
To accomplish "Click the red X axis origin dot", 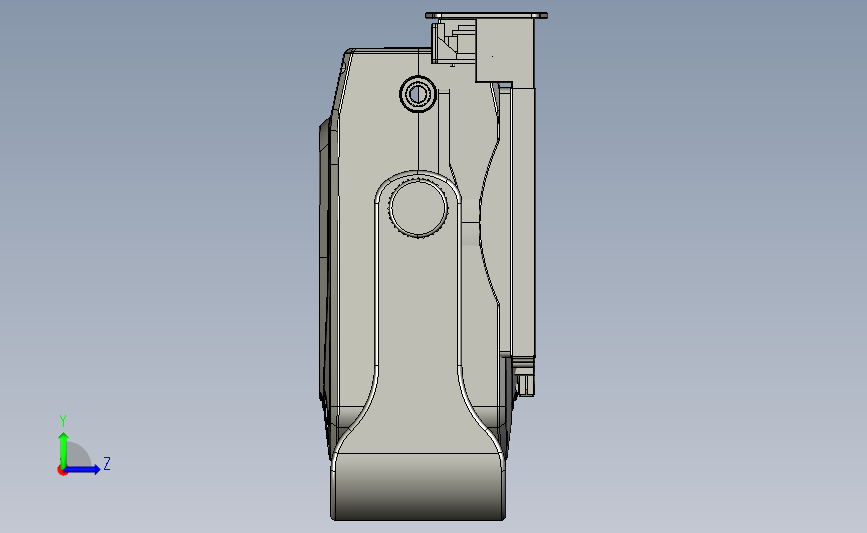I will pyautogui.click(x=62, y=471).
